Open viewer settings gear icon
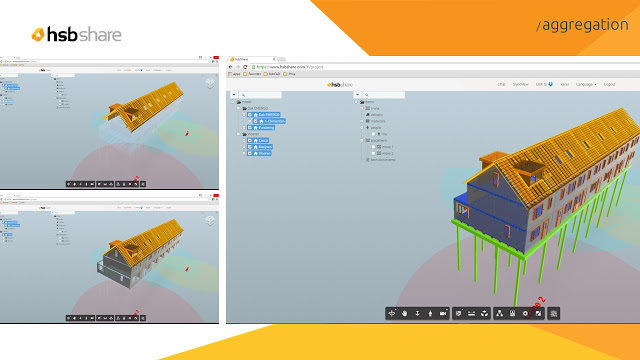The width and height of the screenshot is (640, 360). (x=525, y=313)
